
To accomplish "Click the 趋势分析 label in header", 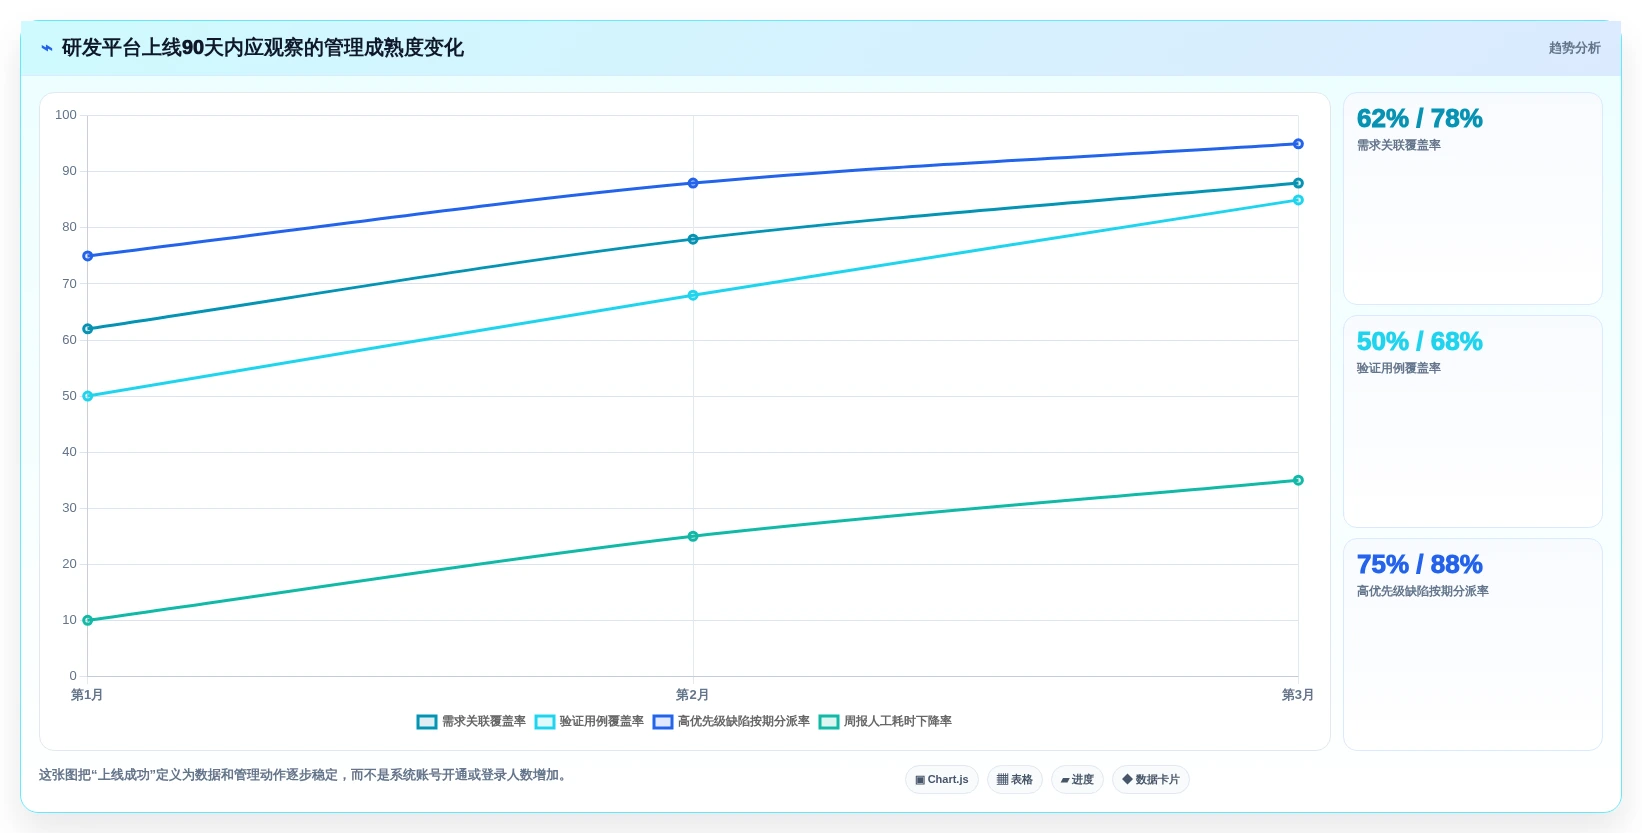I will click(1574, 48).
